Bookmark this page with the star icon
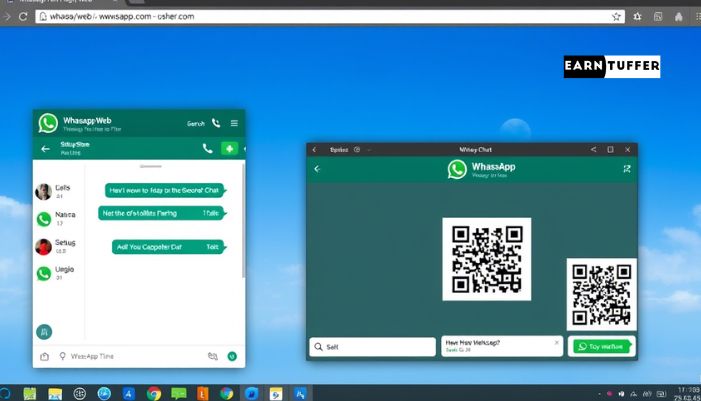Image resolution: width=701 pixels, height=401 pixels. (x=617, y=17)
